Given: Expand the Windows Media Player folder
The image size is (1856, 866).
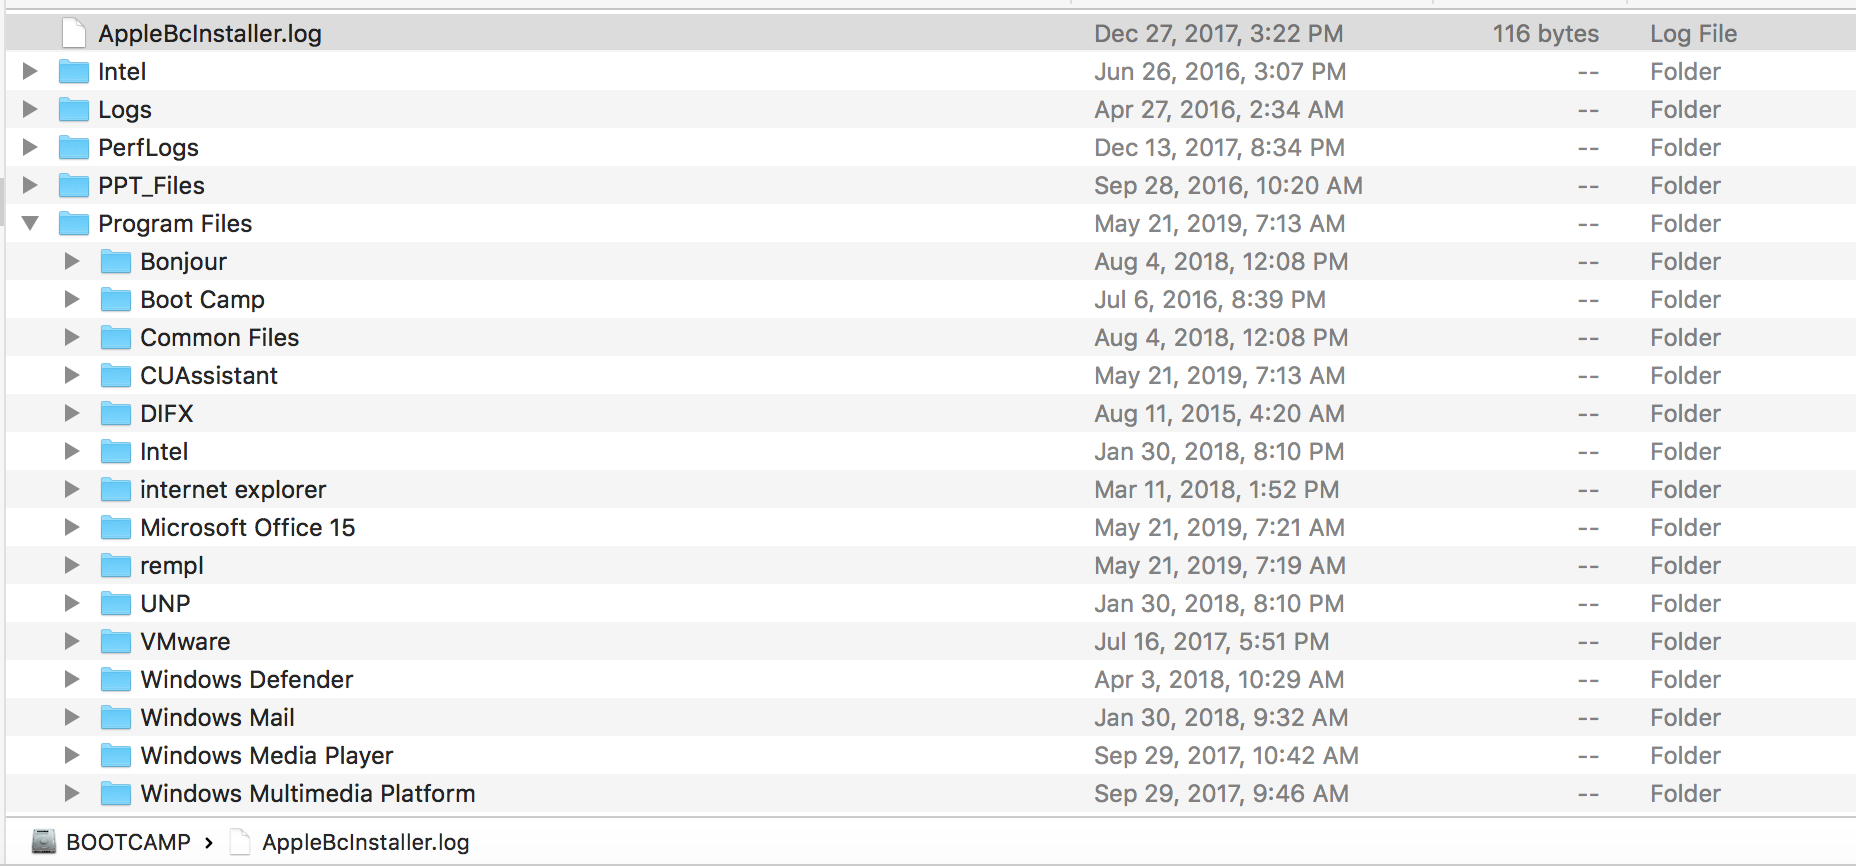Looking at the screenshot, I should pos(71,755).
